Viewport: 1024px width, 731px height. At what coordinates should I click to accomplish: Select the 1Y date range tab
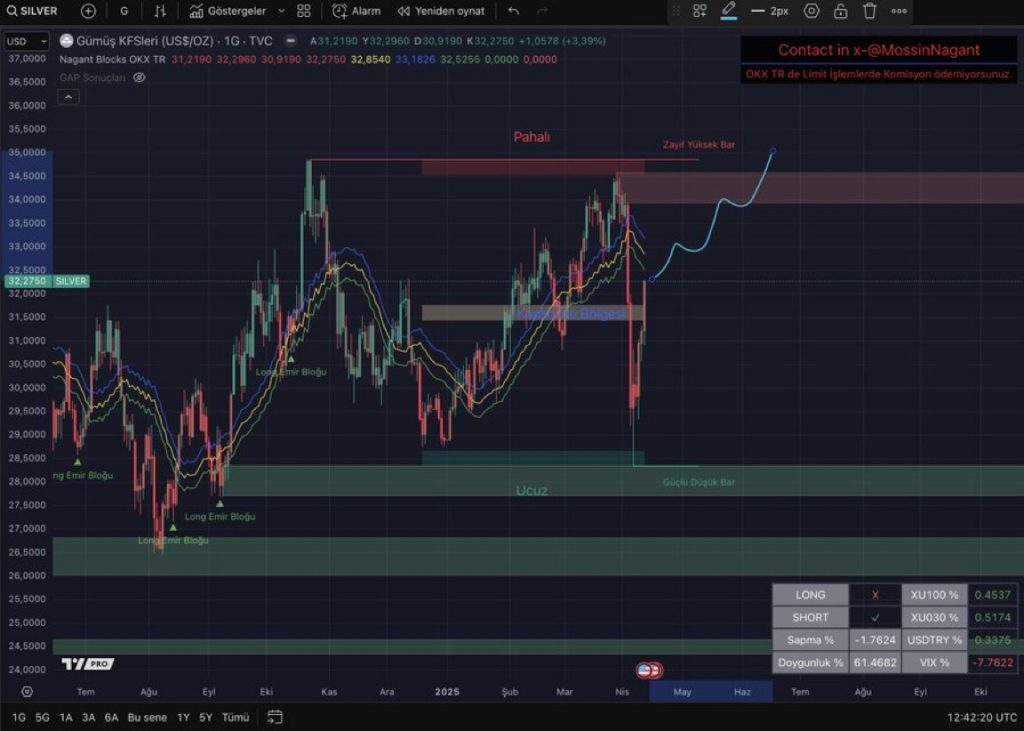tap(184, 717)
